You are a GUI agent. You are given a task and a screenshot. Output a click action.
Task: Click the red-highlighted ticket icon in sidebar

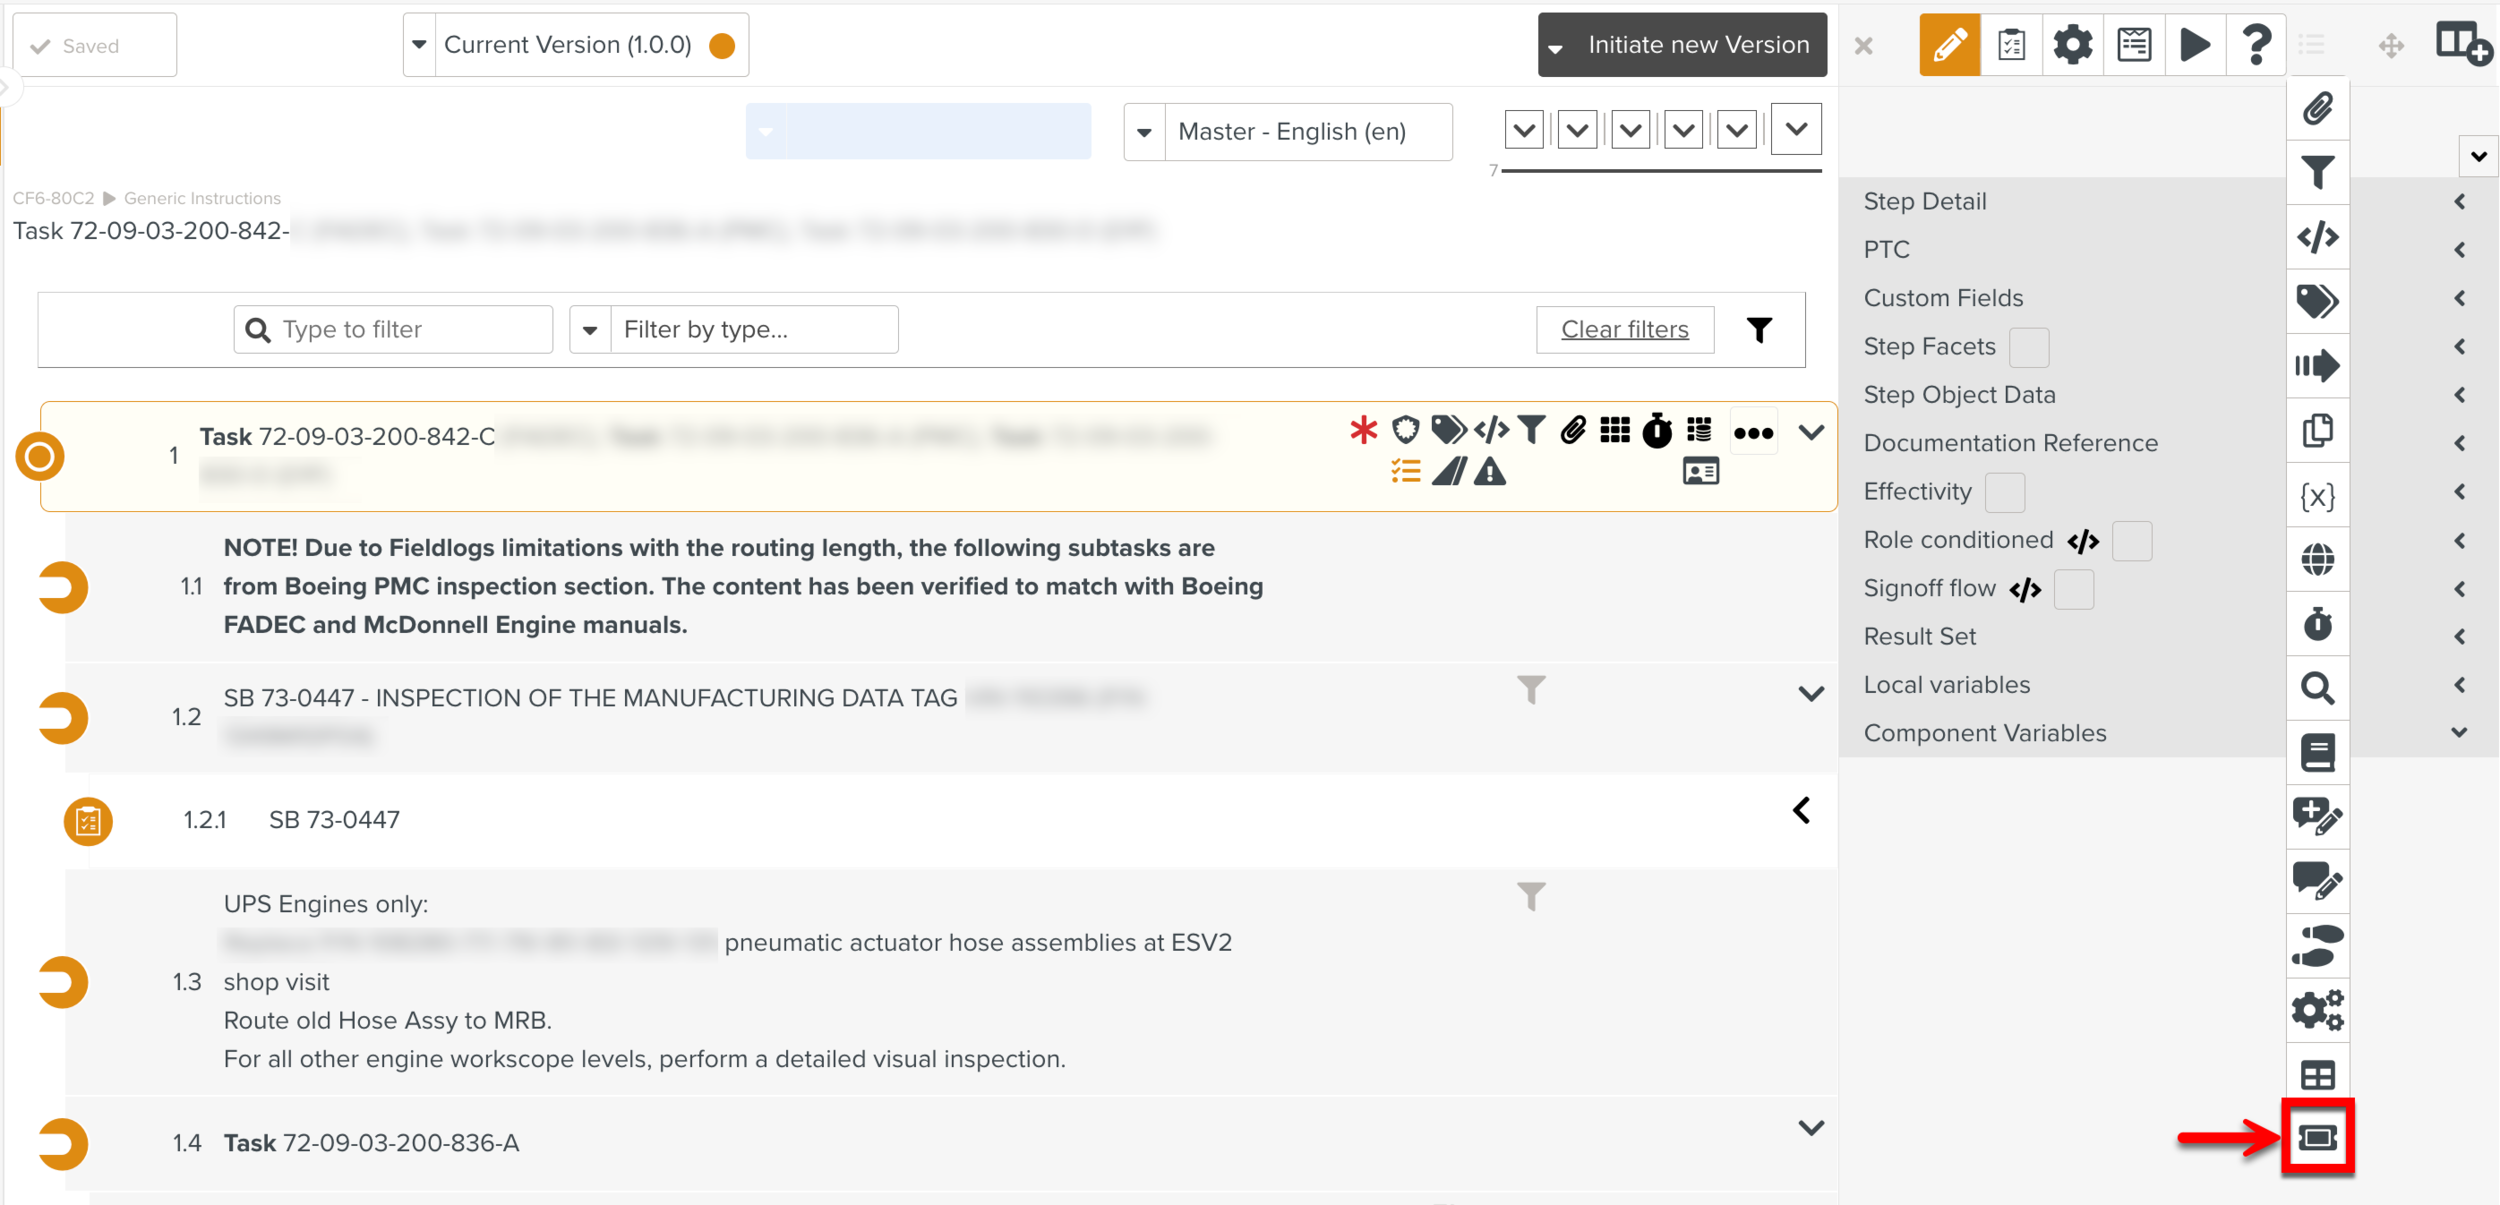2317,1137
